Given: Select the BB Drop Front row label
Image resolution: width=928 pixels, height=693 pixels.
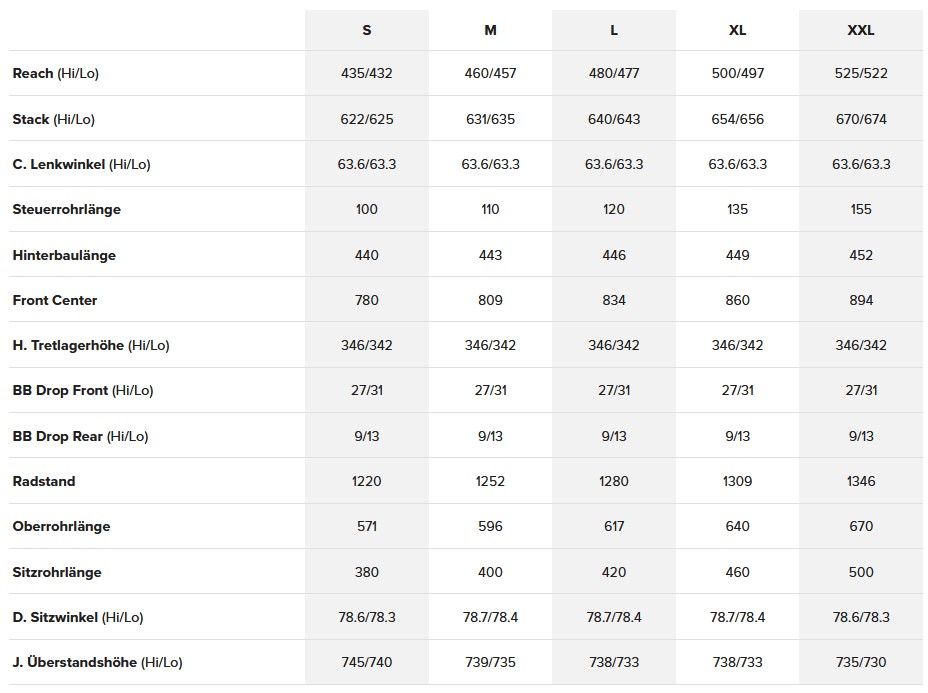Looking at the screenshot, I should pyautogui.click(x=82, y=390).
